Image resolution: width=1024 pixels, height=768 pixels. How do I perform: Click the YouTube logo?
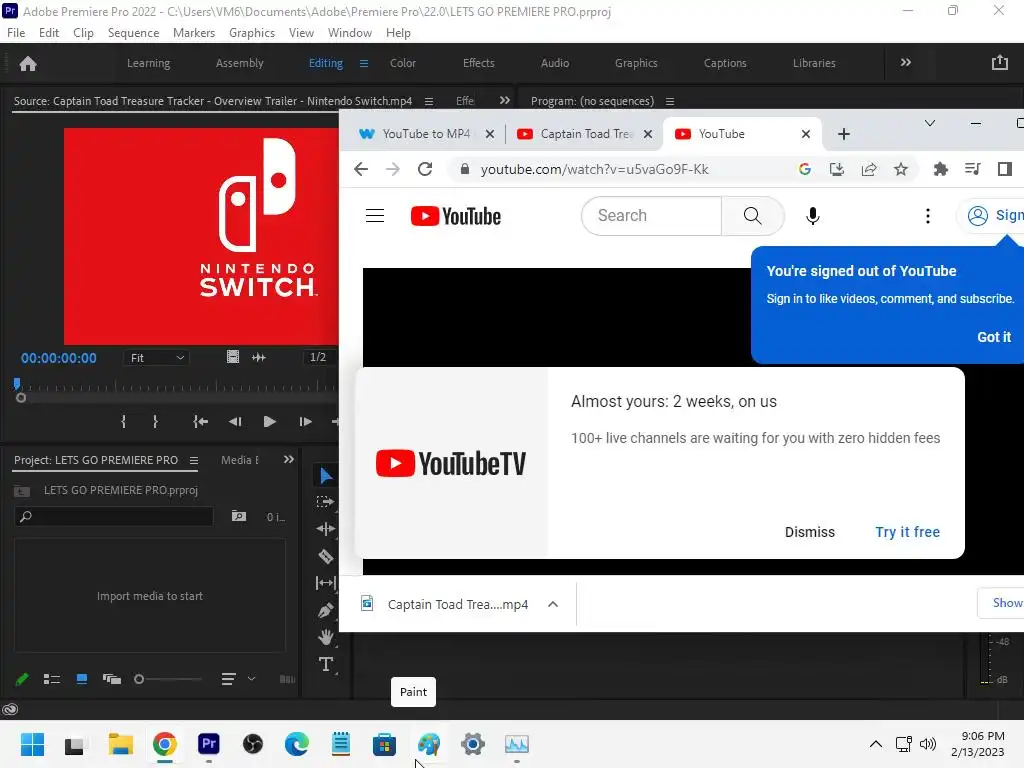coord(455,216)
